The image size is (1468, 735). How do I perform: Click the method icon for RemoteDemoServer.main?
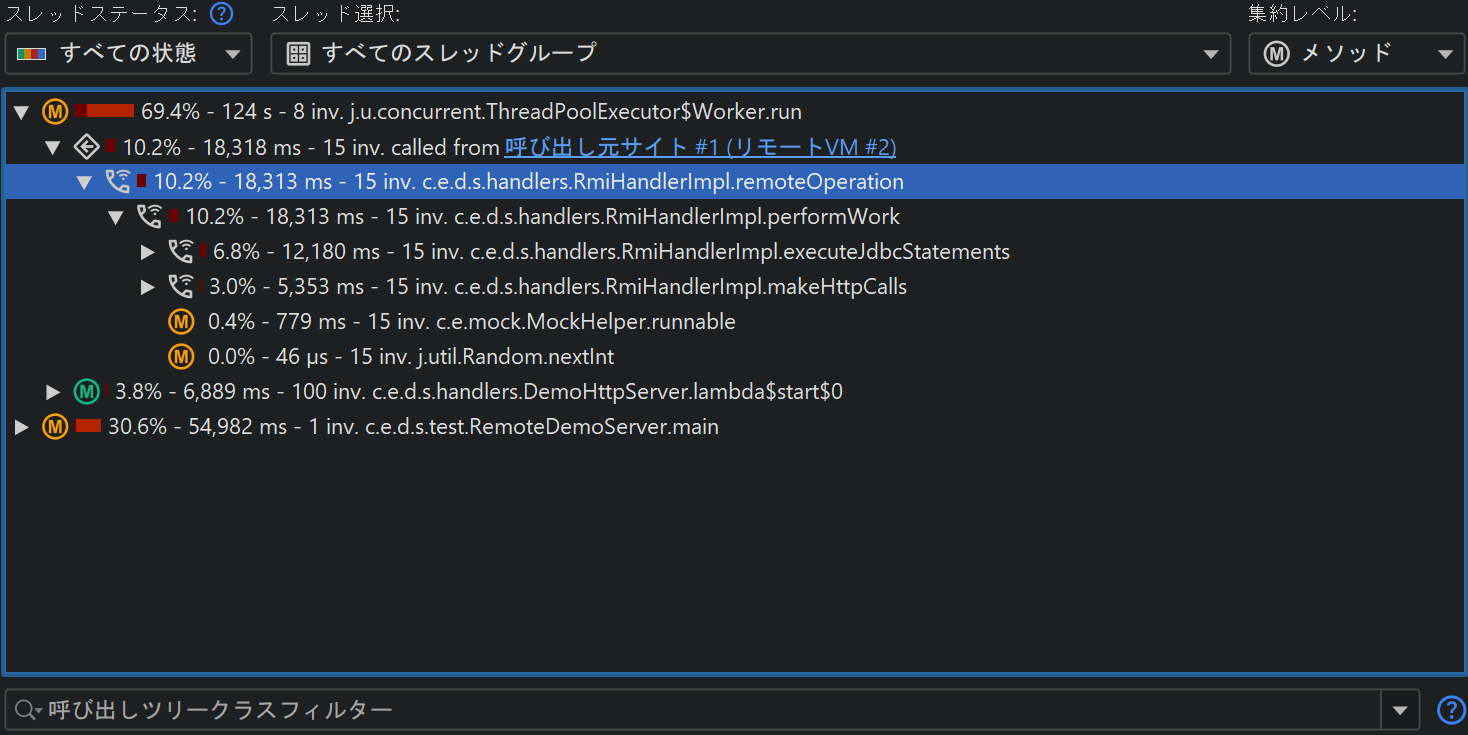point(55,427)
